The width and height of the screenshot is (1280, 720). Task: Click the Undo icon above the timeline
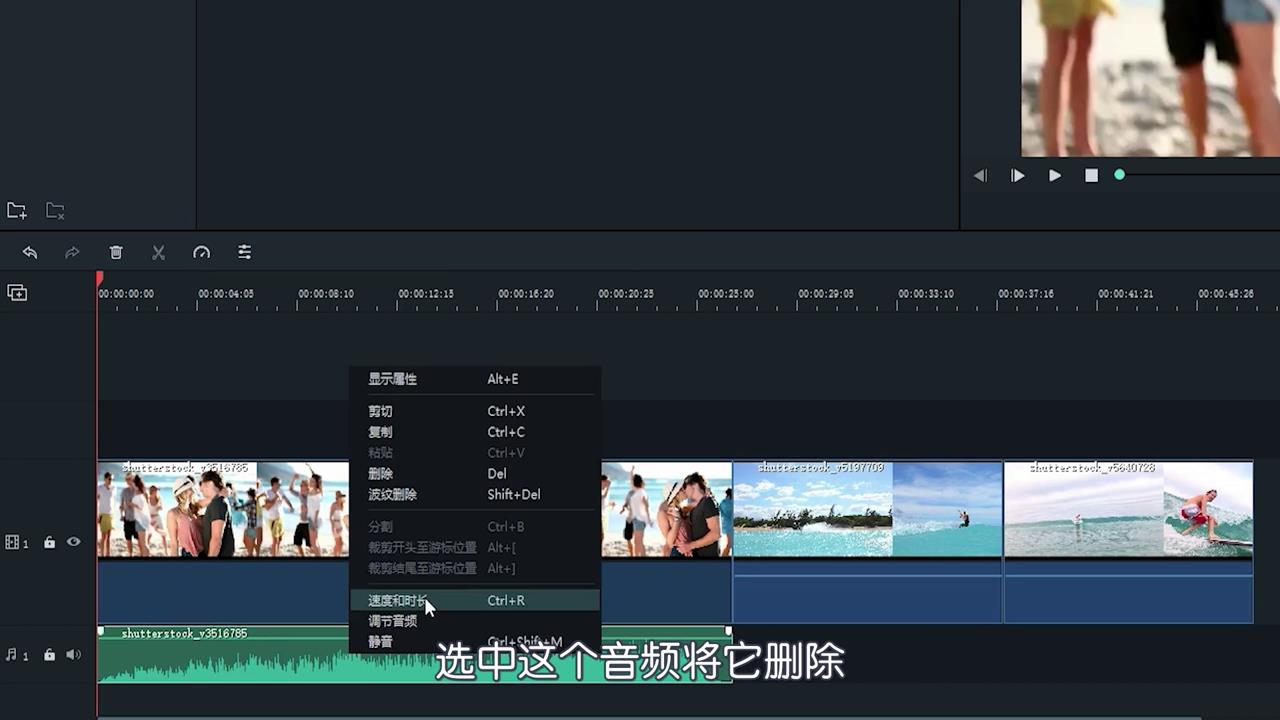[x=30, y=252]
